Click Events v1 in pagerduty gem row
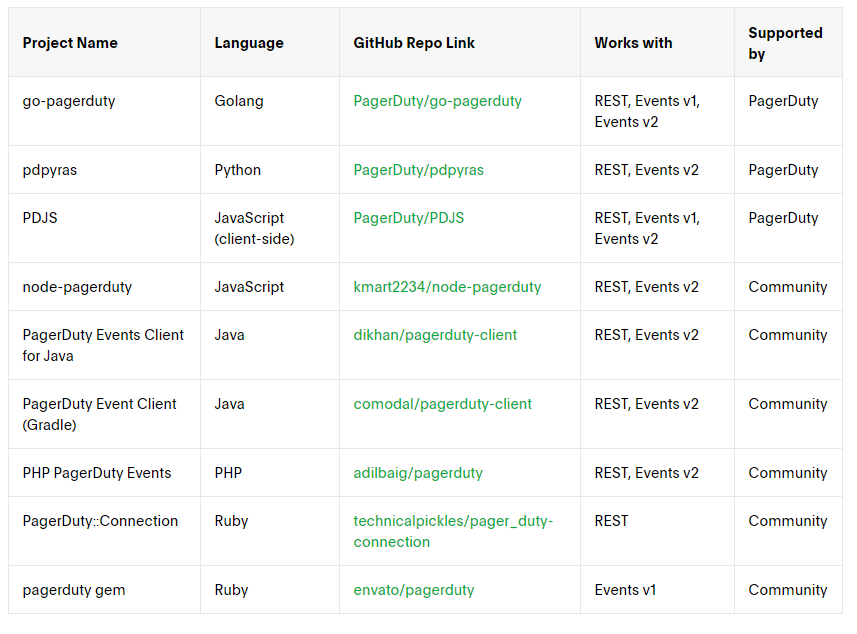This screenshot has height=634, width=857. (625, 590)
